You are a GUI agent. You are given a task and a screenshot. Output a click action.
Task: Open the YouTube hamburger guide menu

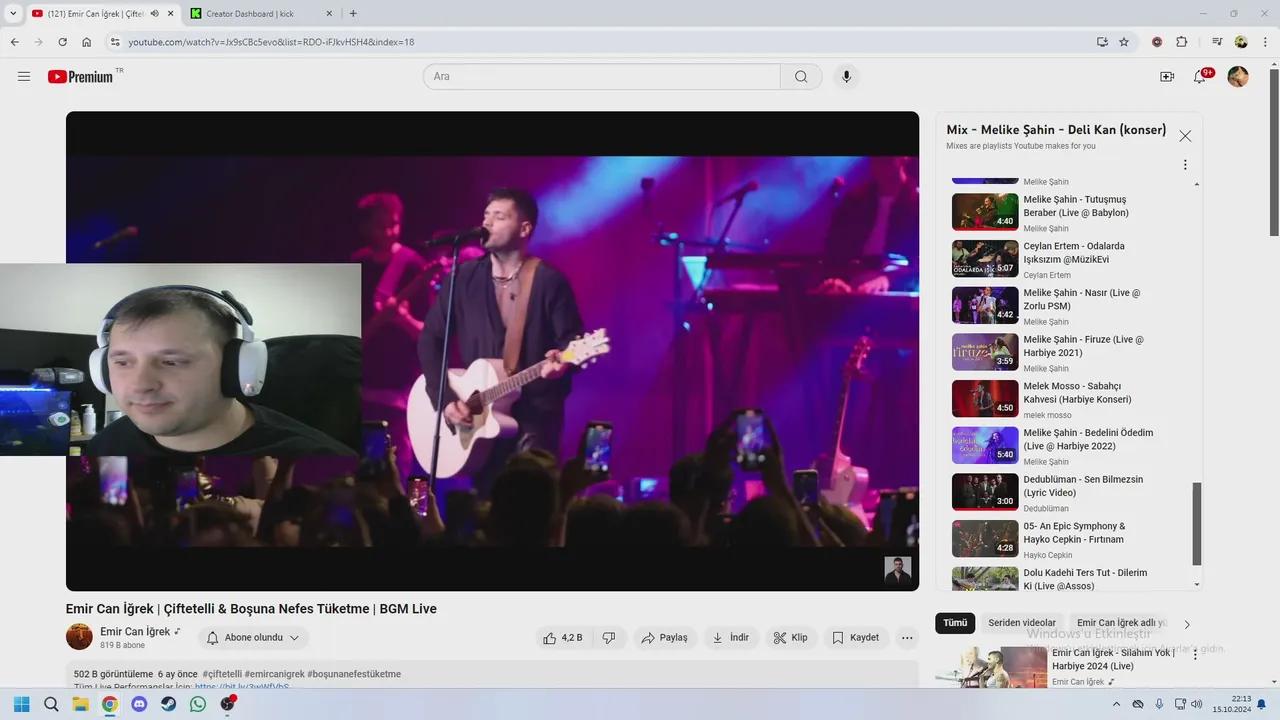click(x=24, y=77)
